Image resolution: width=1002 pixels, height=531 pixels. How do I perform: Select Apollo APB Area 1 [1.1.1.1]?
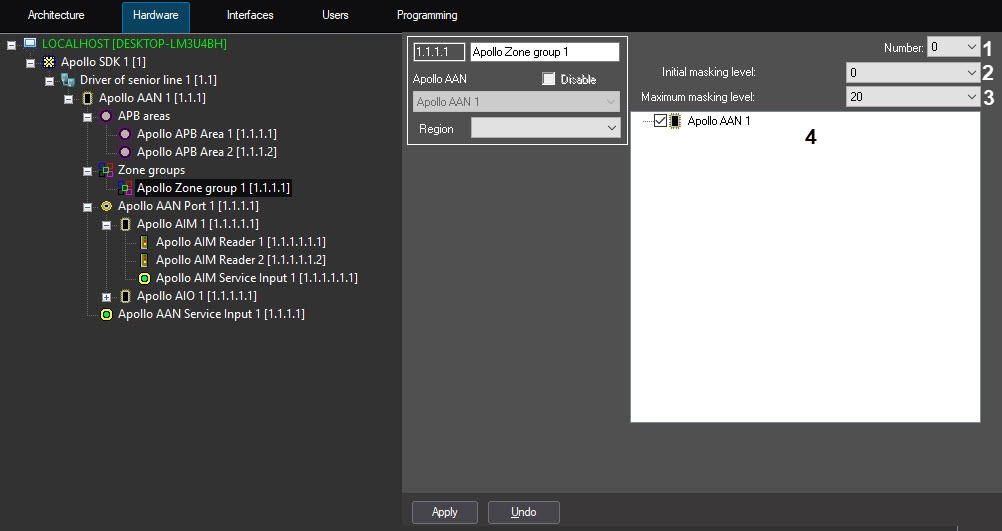206,134
